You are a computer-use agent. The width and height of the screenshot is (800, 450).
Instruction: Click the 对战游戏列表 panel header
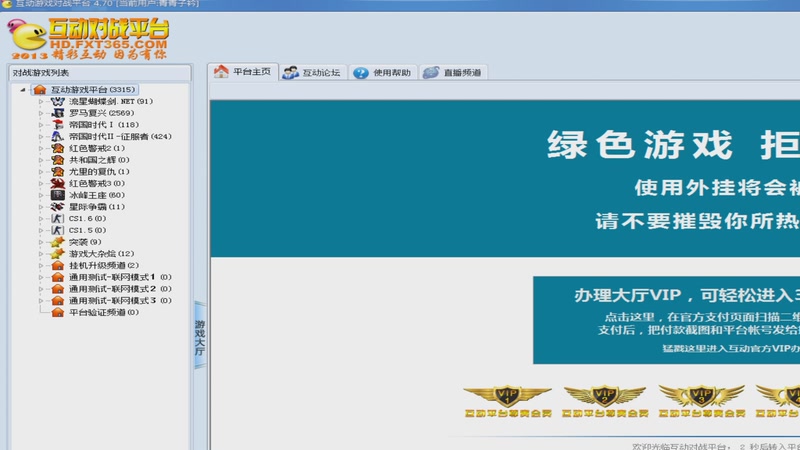pyautogui.click(x=100, y=73)
